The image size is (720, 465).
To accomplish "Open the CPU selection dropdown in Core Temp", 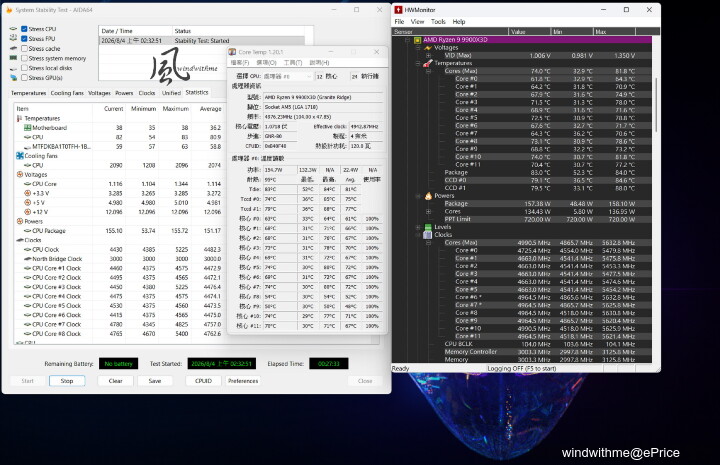I will 288,76.
